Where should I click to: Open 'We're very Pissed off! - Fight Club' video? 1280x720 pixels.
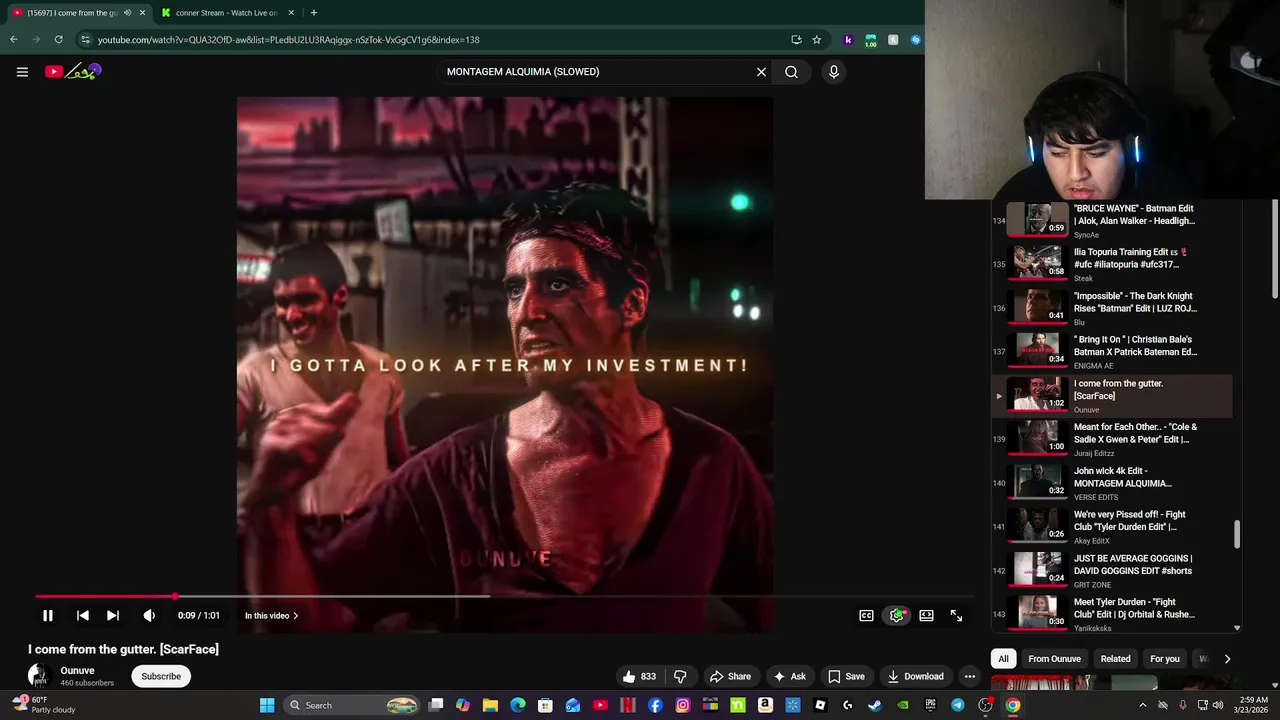click(1112, 526)
